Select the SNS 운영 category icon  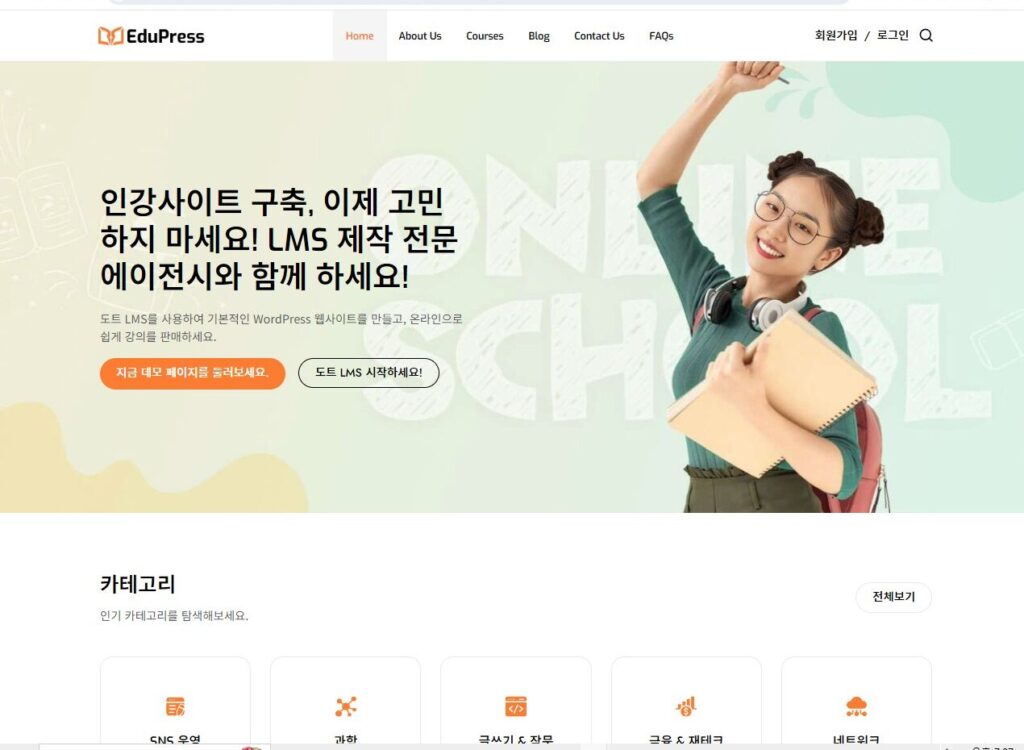175,706
